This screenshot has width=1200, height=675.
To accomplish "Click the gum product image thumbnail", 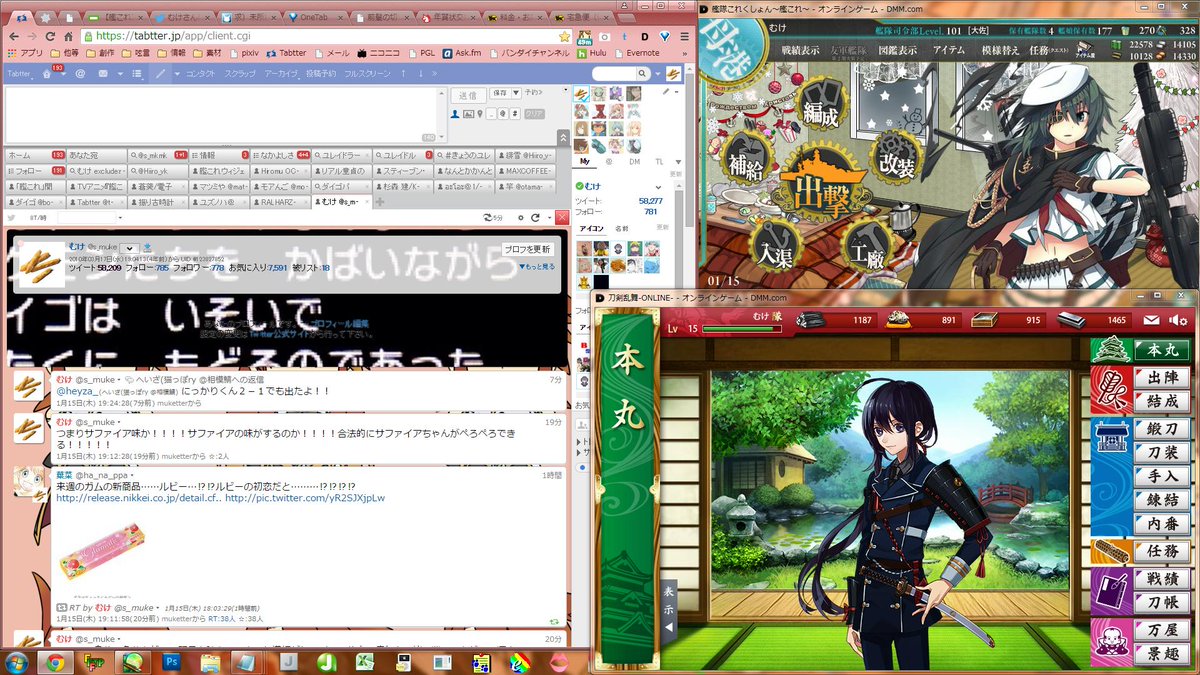I will [x=103, y=550].
